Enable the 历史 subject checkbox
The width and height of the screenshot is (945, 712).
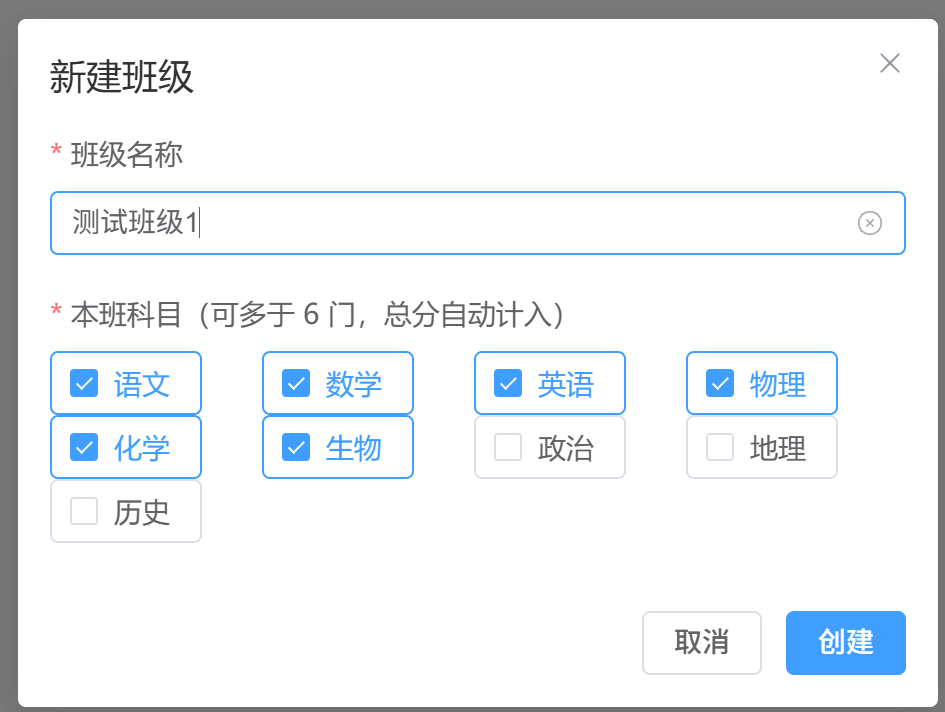[84, 511]
